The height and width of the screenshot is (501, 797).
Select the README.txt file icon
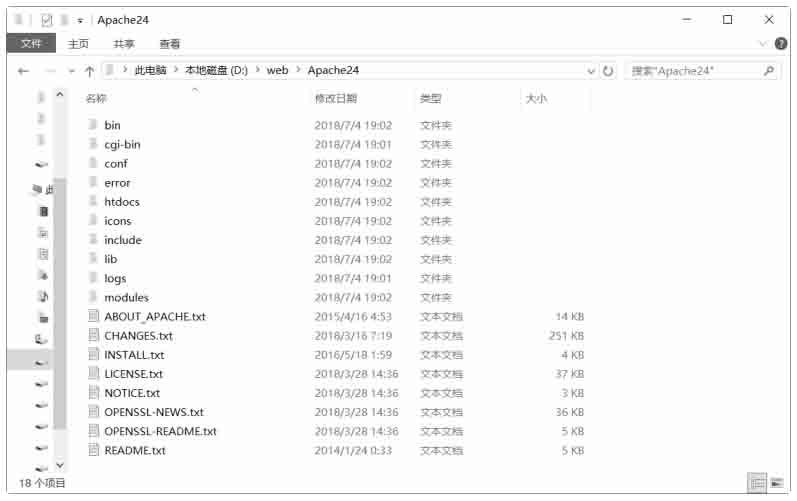94,450
